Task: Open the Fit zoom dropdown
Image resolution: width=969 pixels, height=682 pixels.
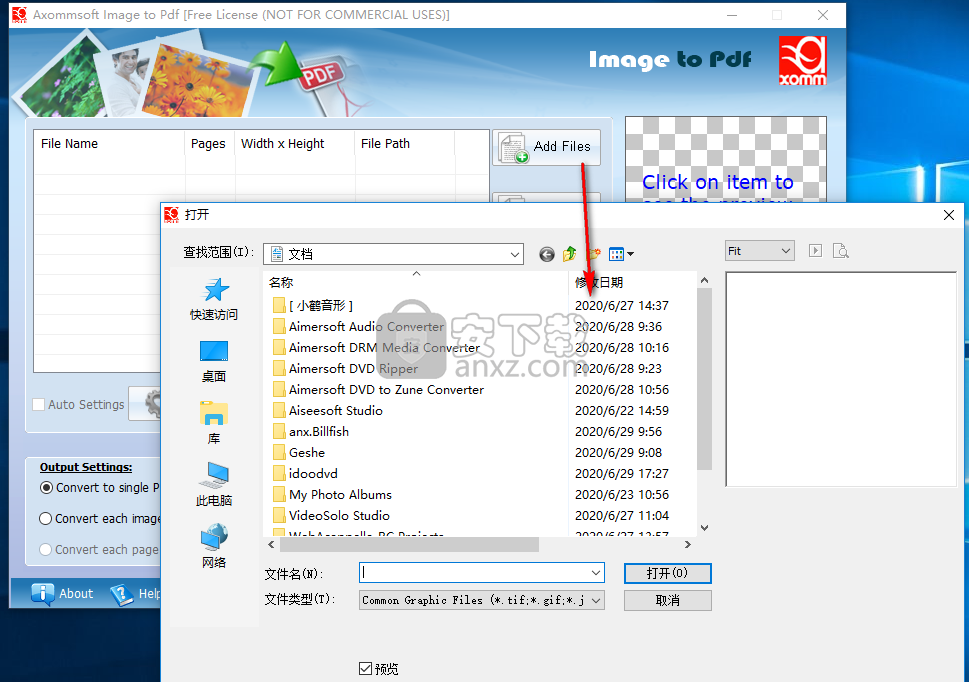Action: [x=760, y=251]
